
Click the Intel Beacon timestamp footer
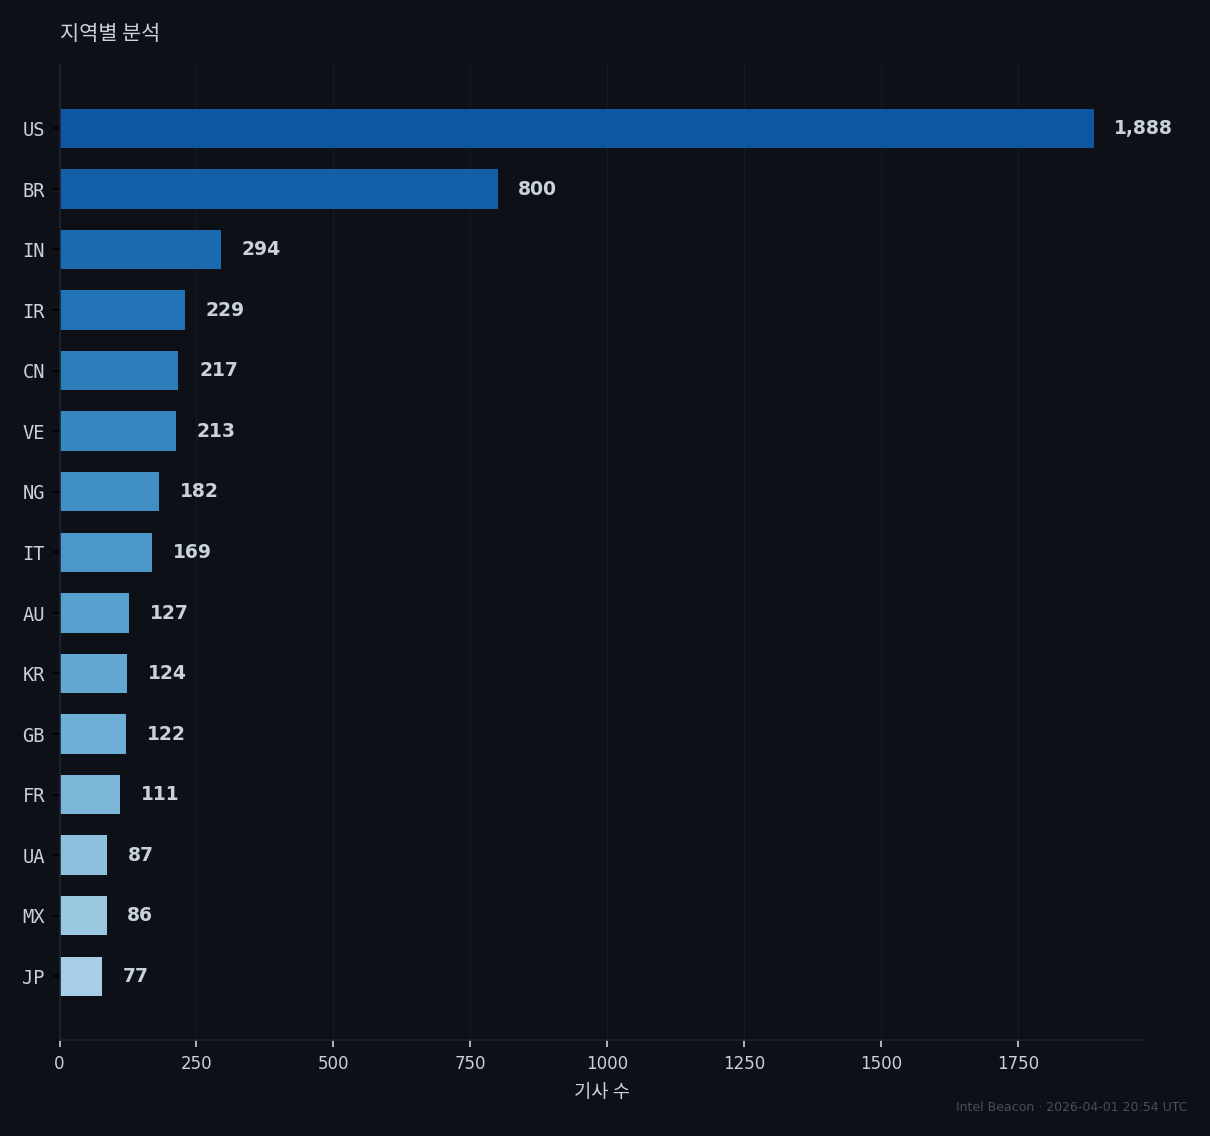coord(1072,1107)
